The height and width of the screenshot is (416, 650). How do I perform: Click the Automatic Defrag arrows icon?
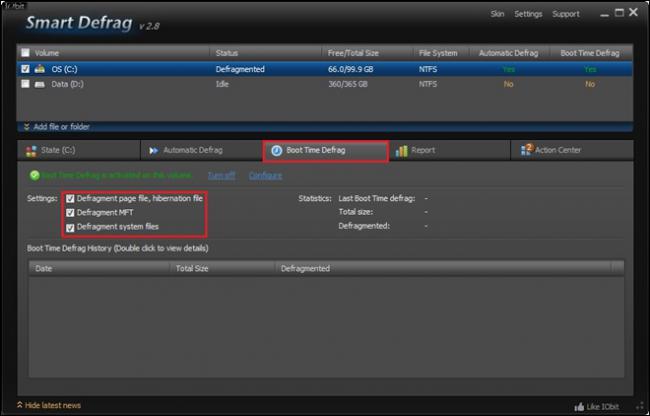pyautogui.click(x=154, y=150)
